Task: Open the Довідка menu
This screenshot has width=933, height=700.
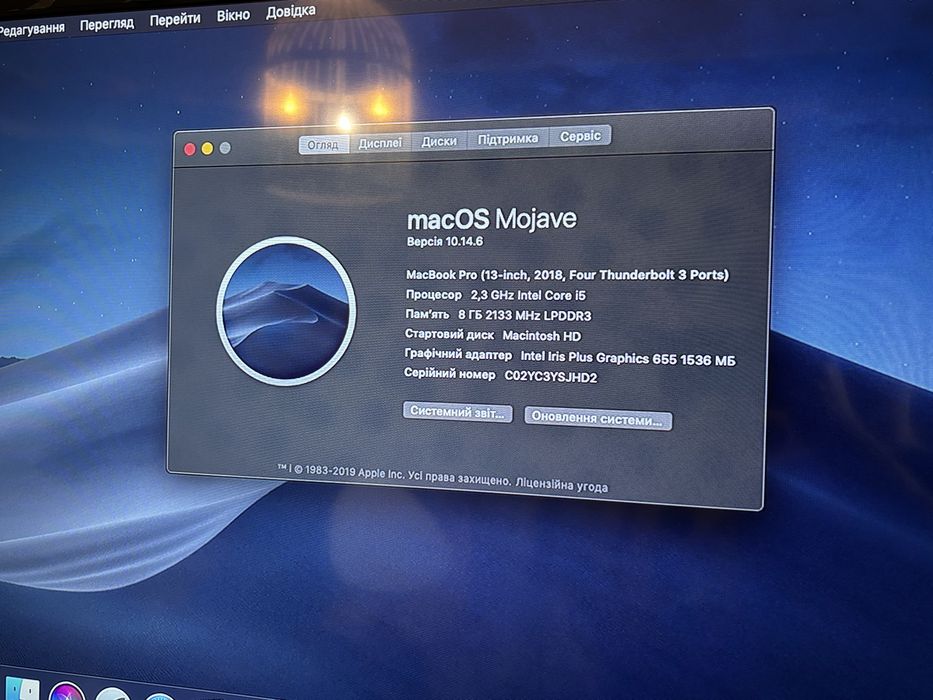Action: [x=290, y=11]
